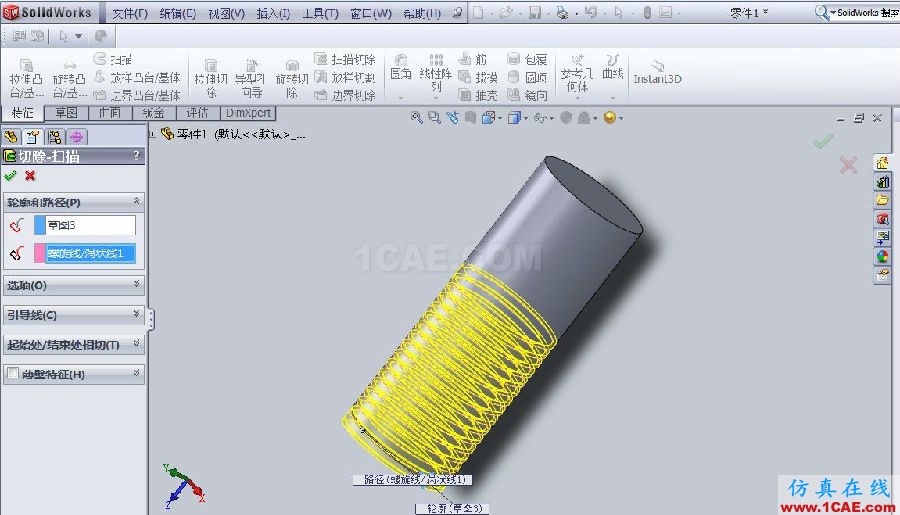This screenshot has height=515, width=900.
Task: Expand the Reference Geometry (参考几何体) dropdown
Action: point(577,98)
